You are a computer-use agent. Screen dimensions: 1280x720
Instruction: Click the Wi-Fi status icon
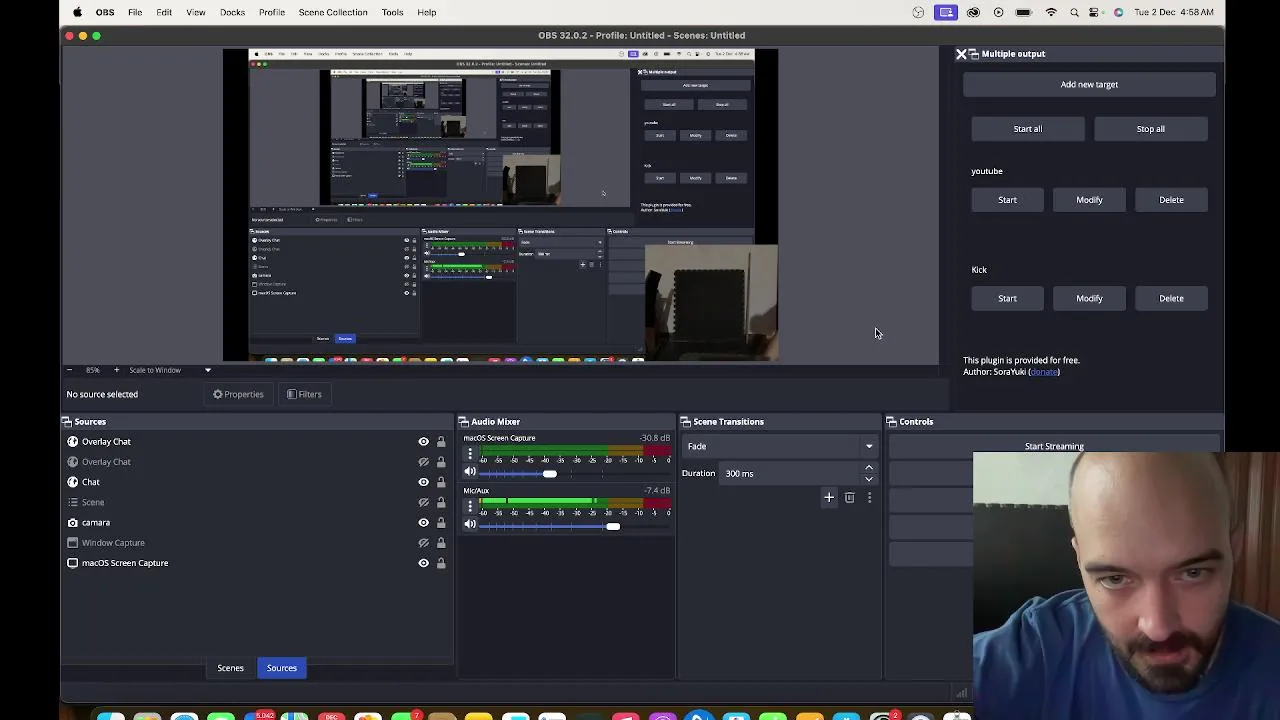1051,12
